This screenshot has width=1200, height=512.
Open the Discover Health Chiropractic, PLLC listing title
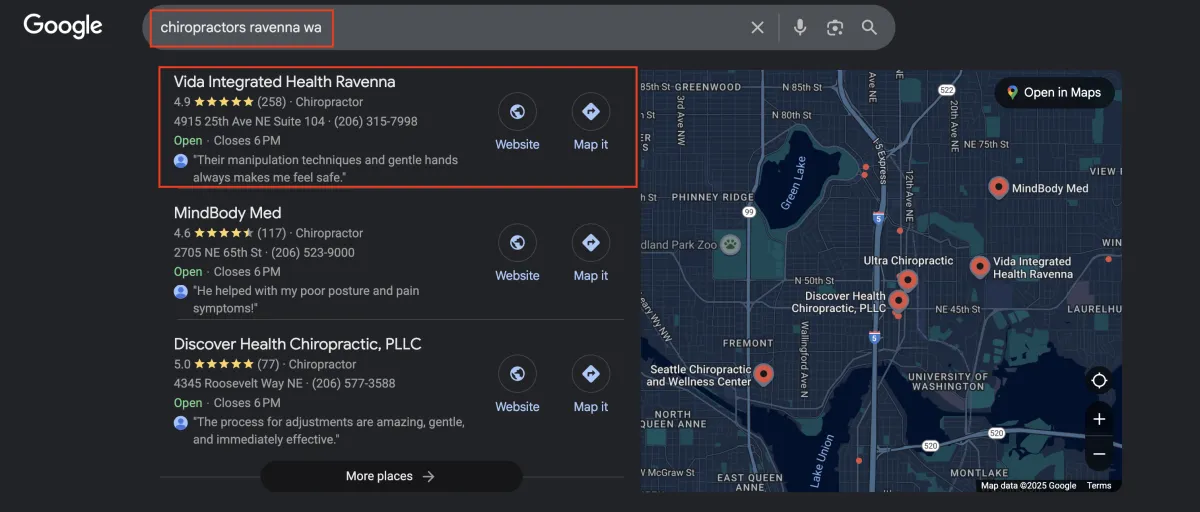297,344
